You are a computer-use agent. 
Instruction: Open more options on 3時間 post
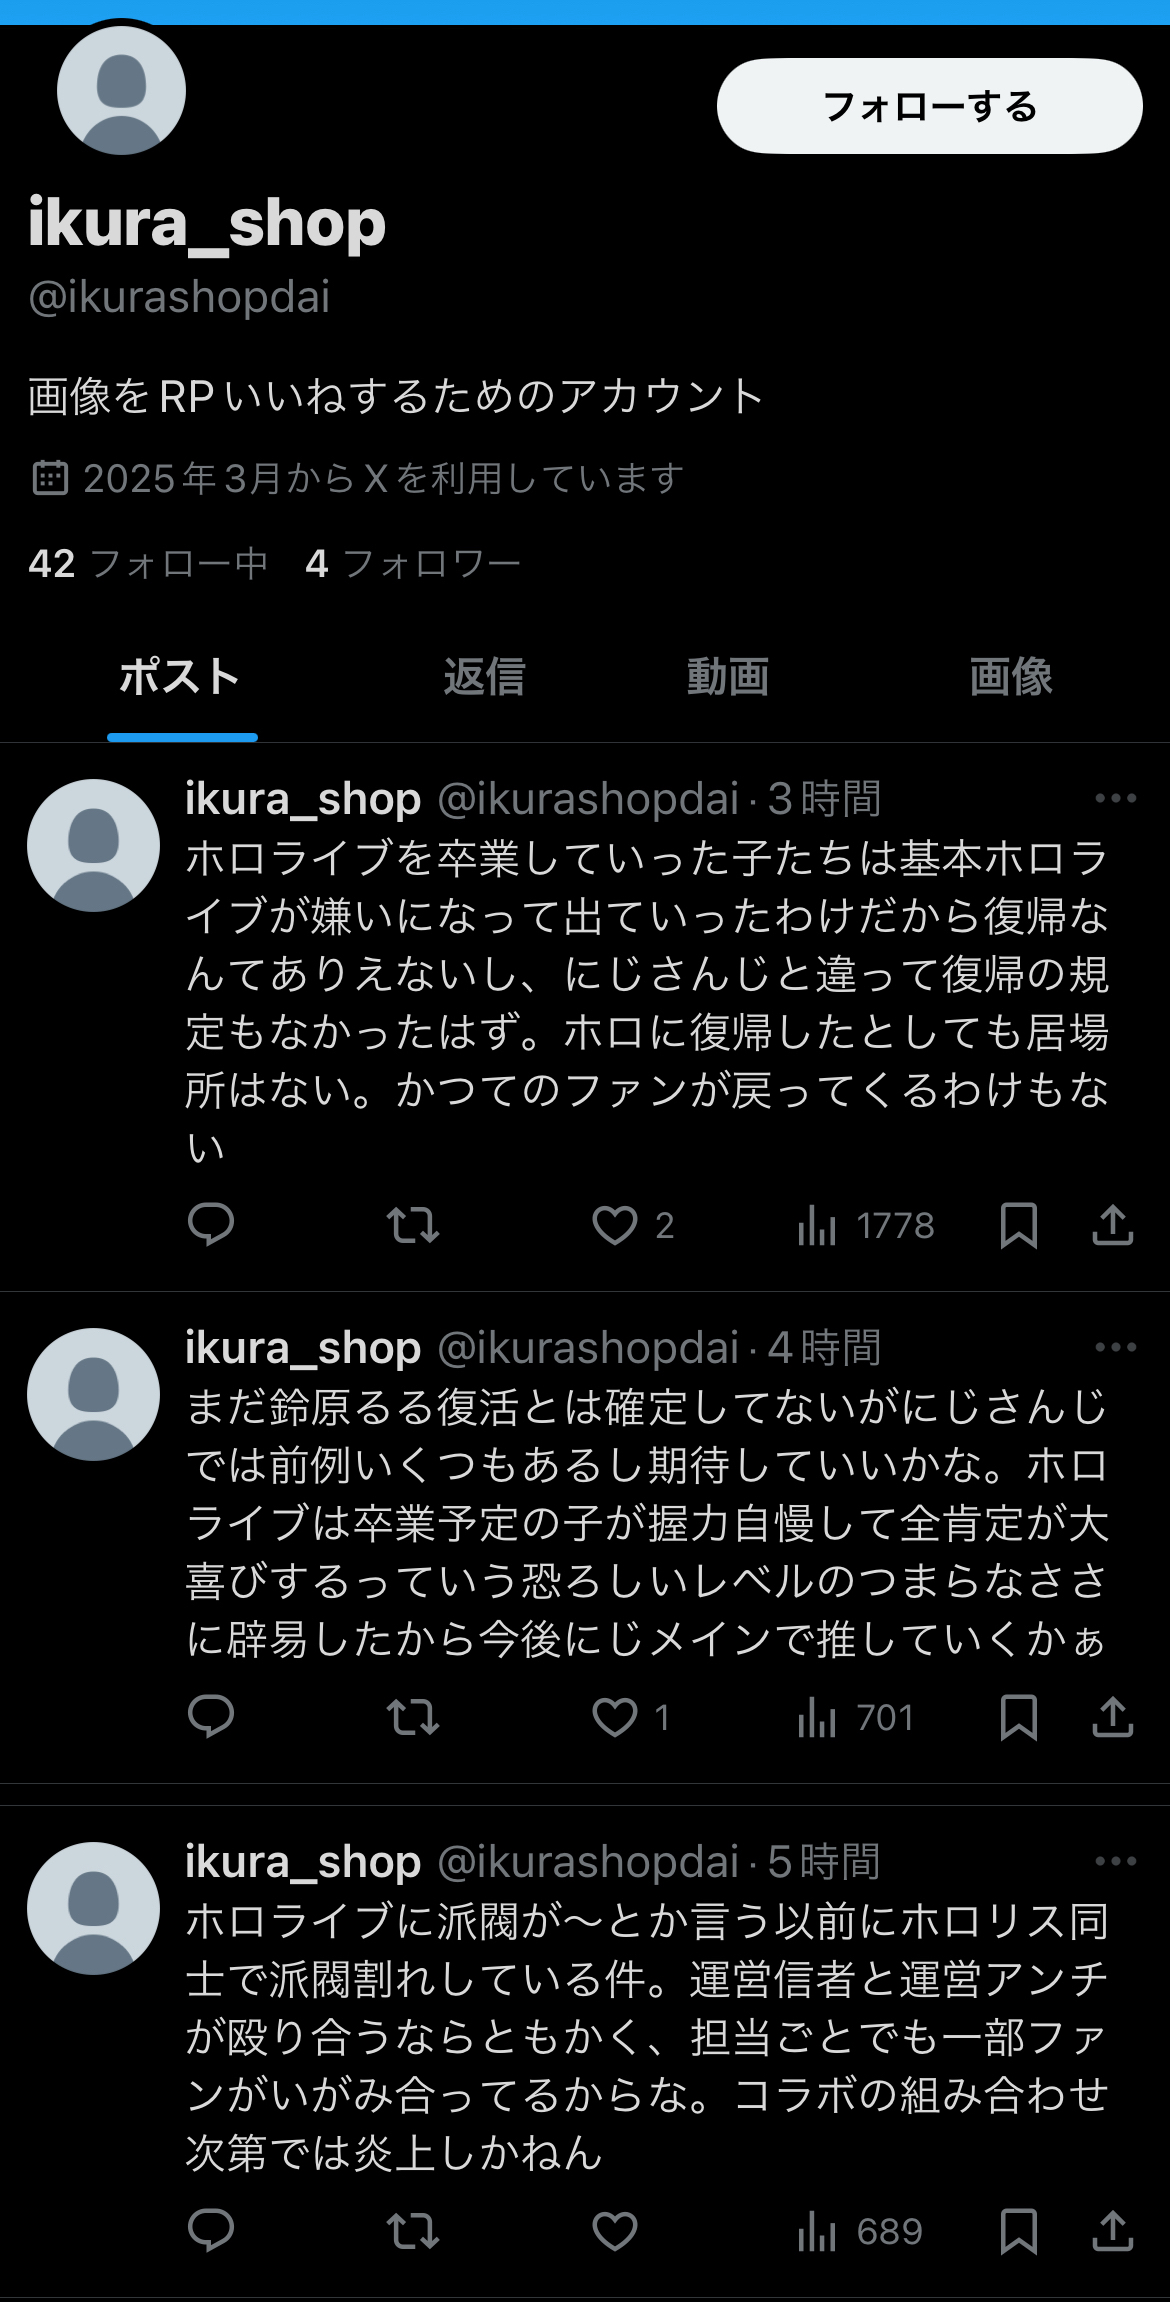[1115, 798]
